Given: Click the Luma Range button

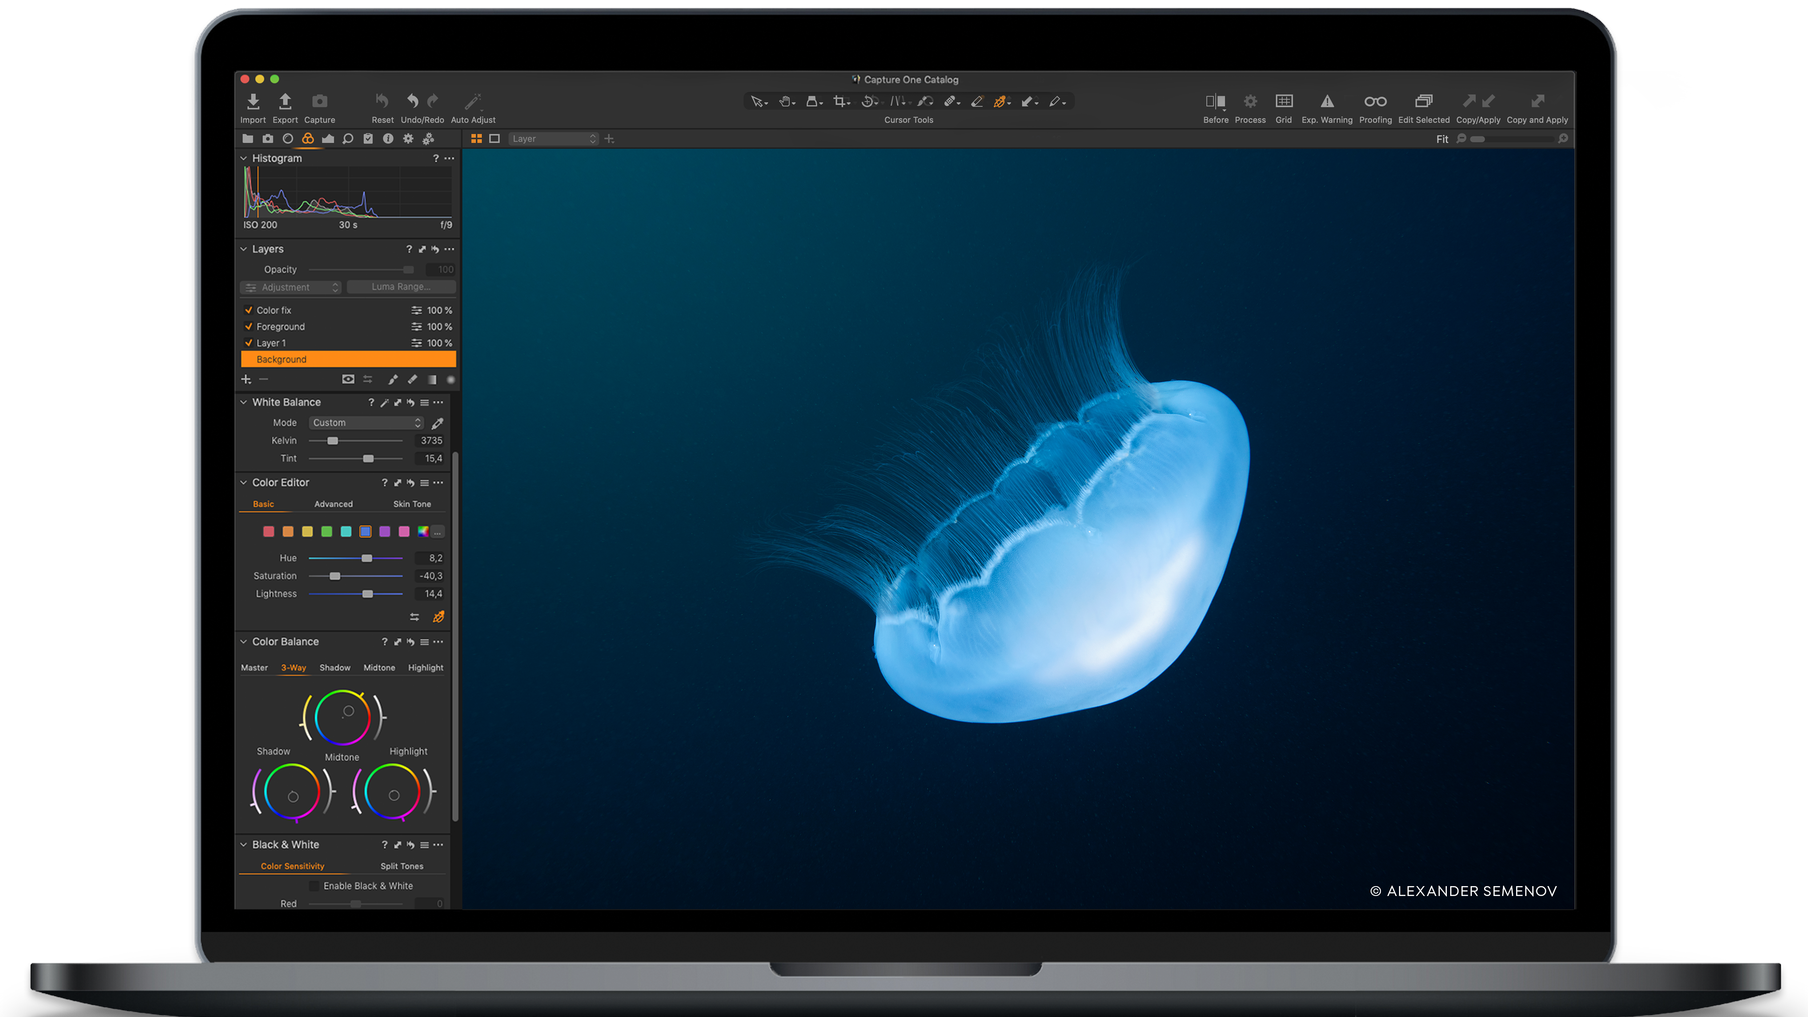Looking at the screenshot, I should click(401, 287).
